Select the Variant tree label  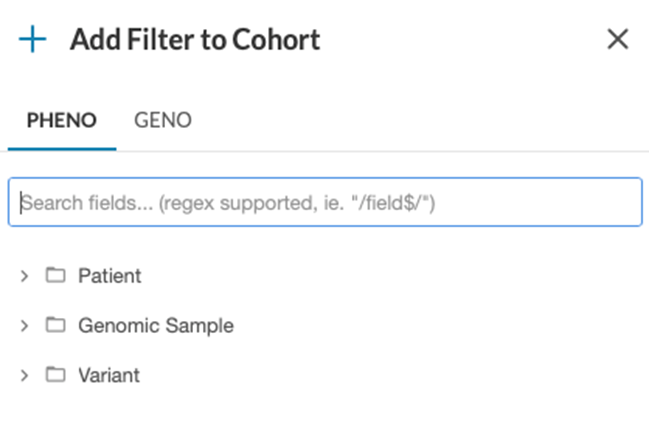click(x=109, y=375)
